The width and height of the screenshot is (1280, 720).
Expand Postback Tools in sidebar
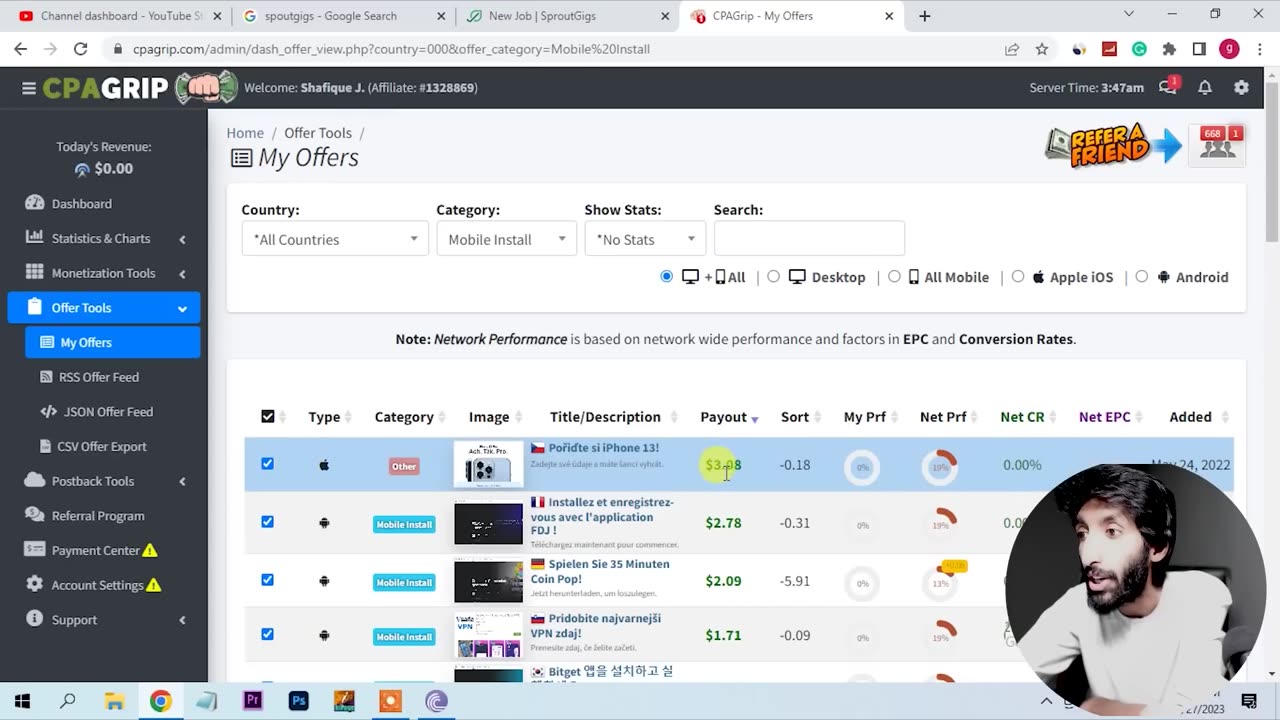(x=104, y=481)
